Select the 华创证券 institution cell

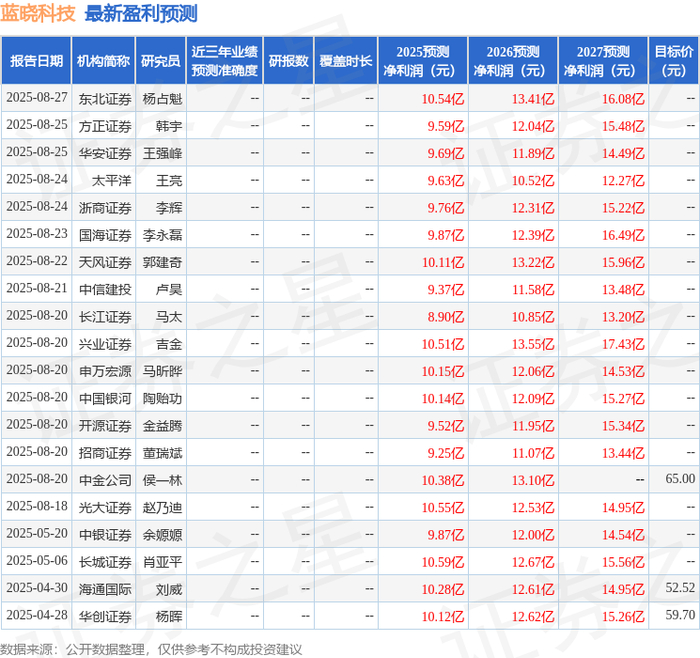tap(105, 616)
